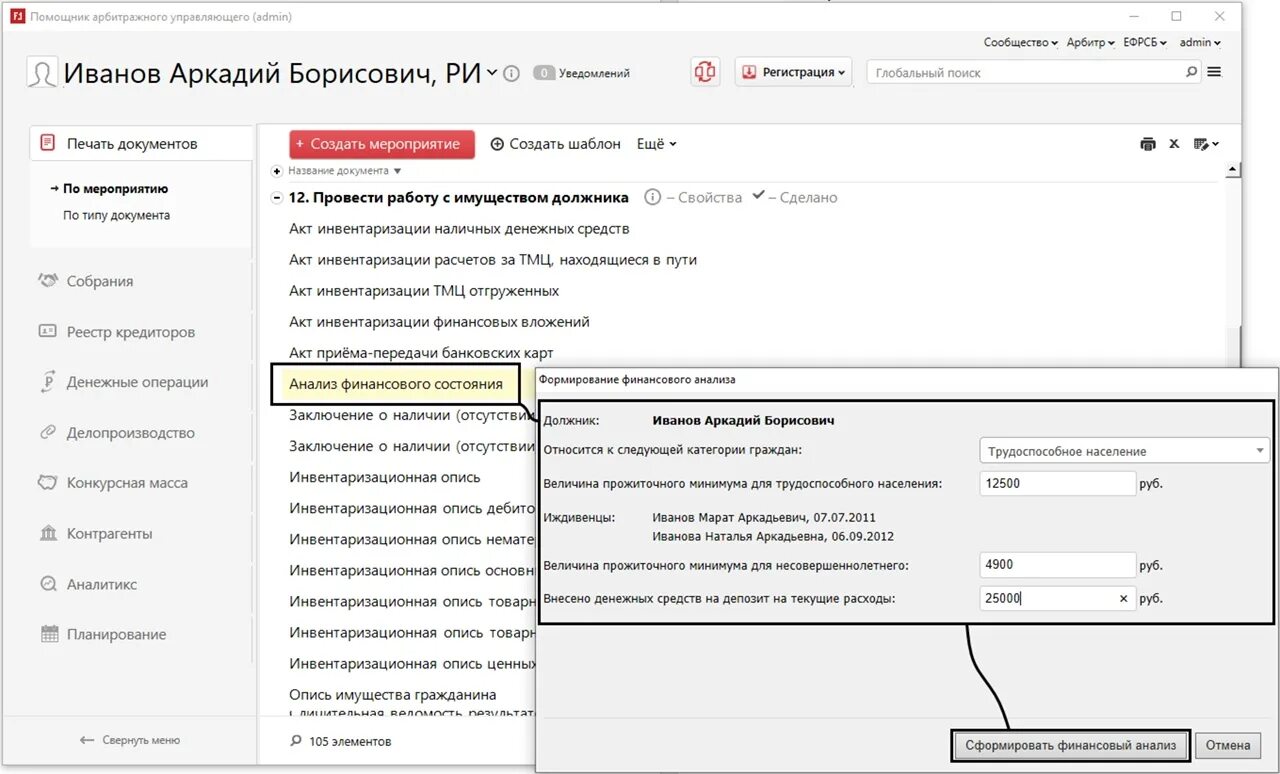Sort by Название документа column header

coord(344,171)
